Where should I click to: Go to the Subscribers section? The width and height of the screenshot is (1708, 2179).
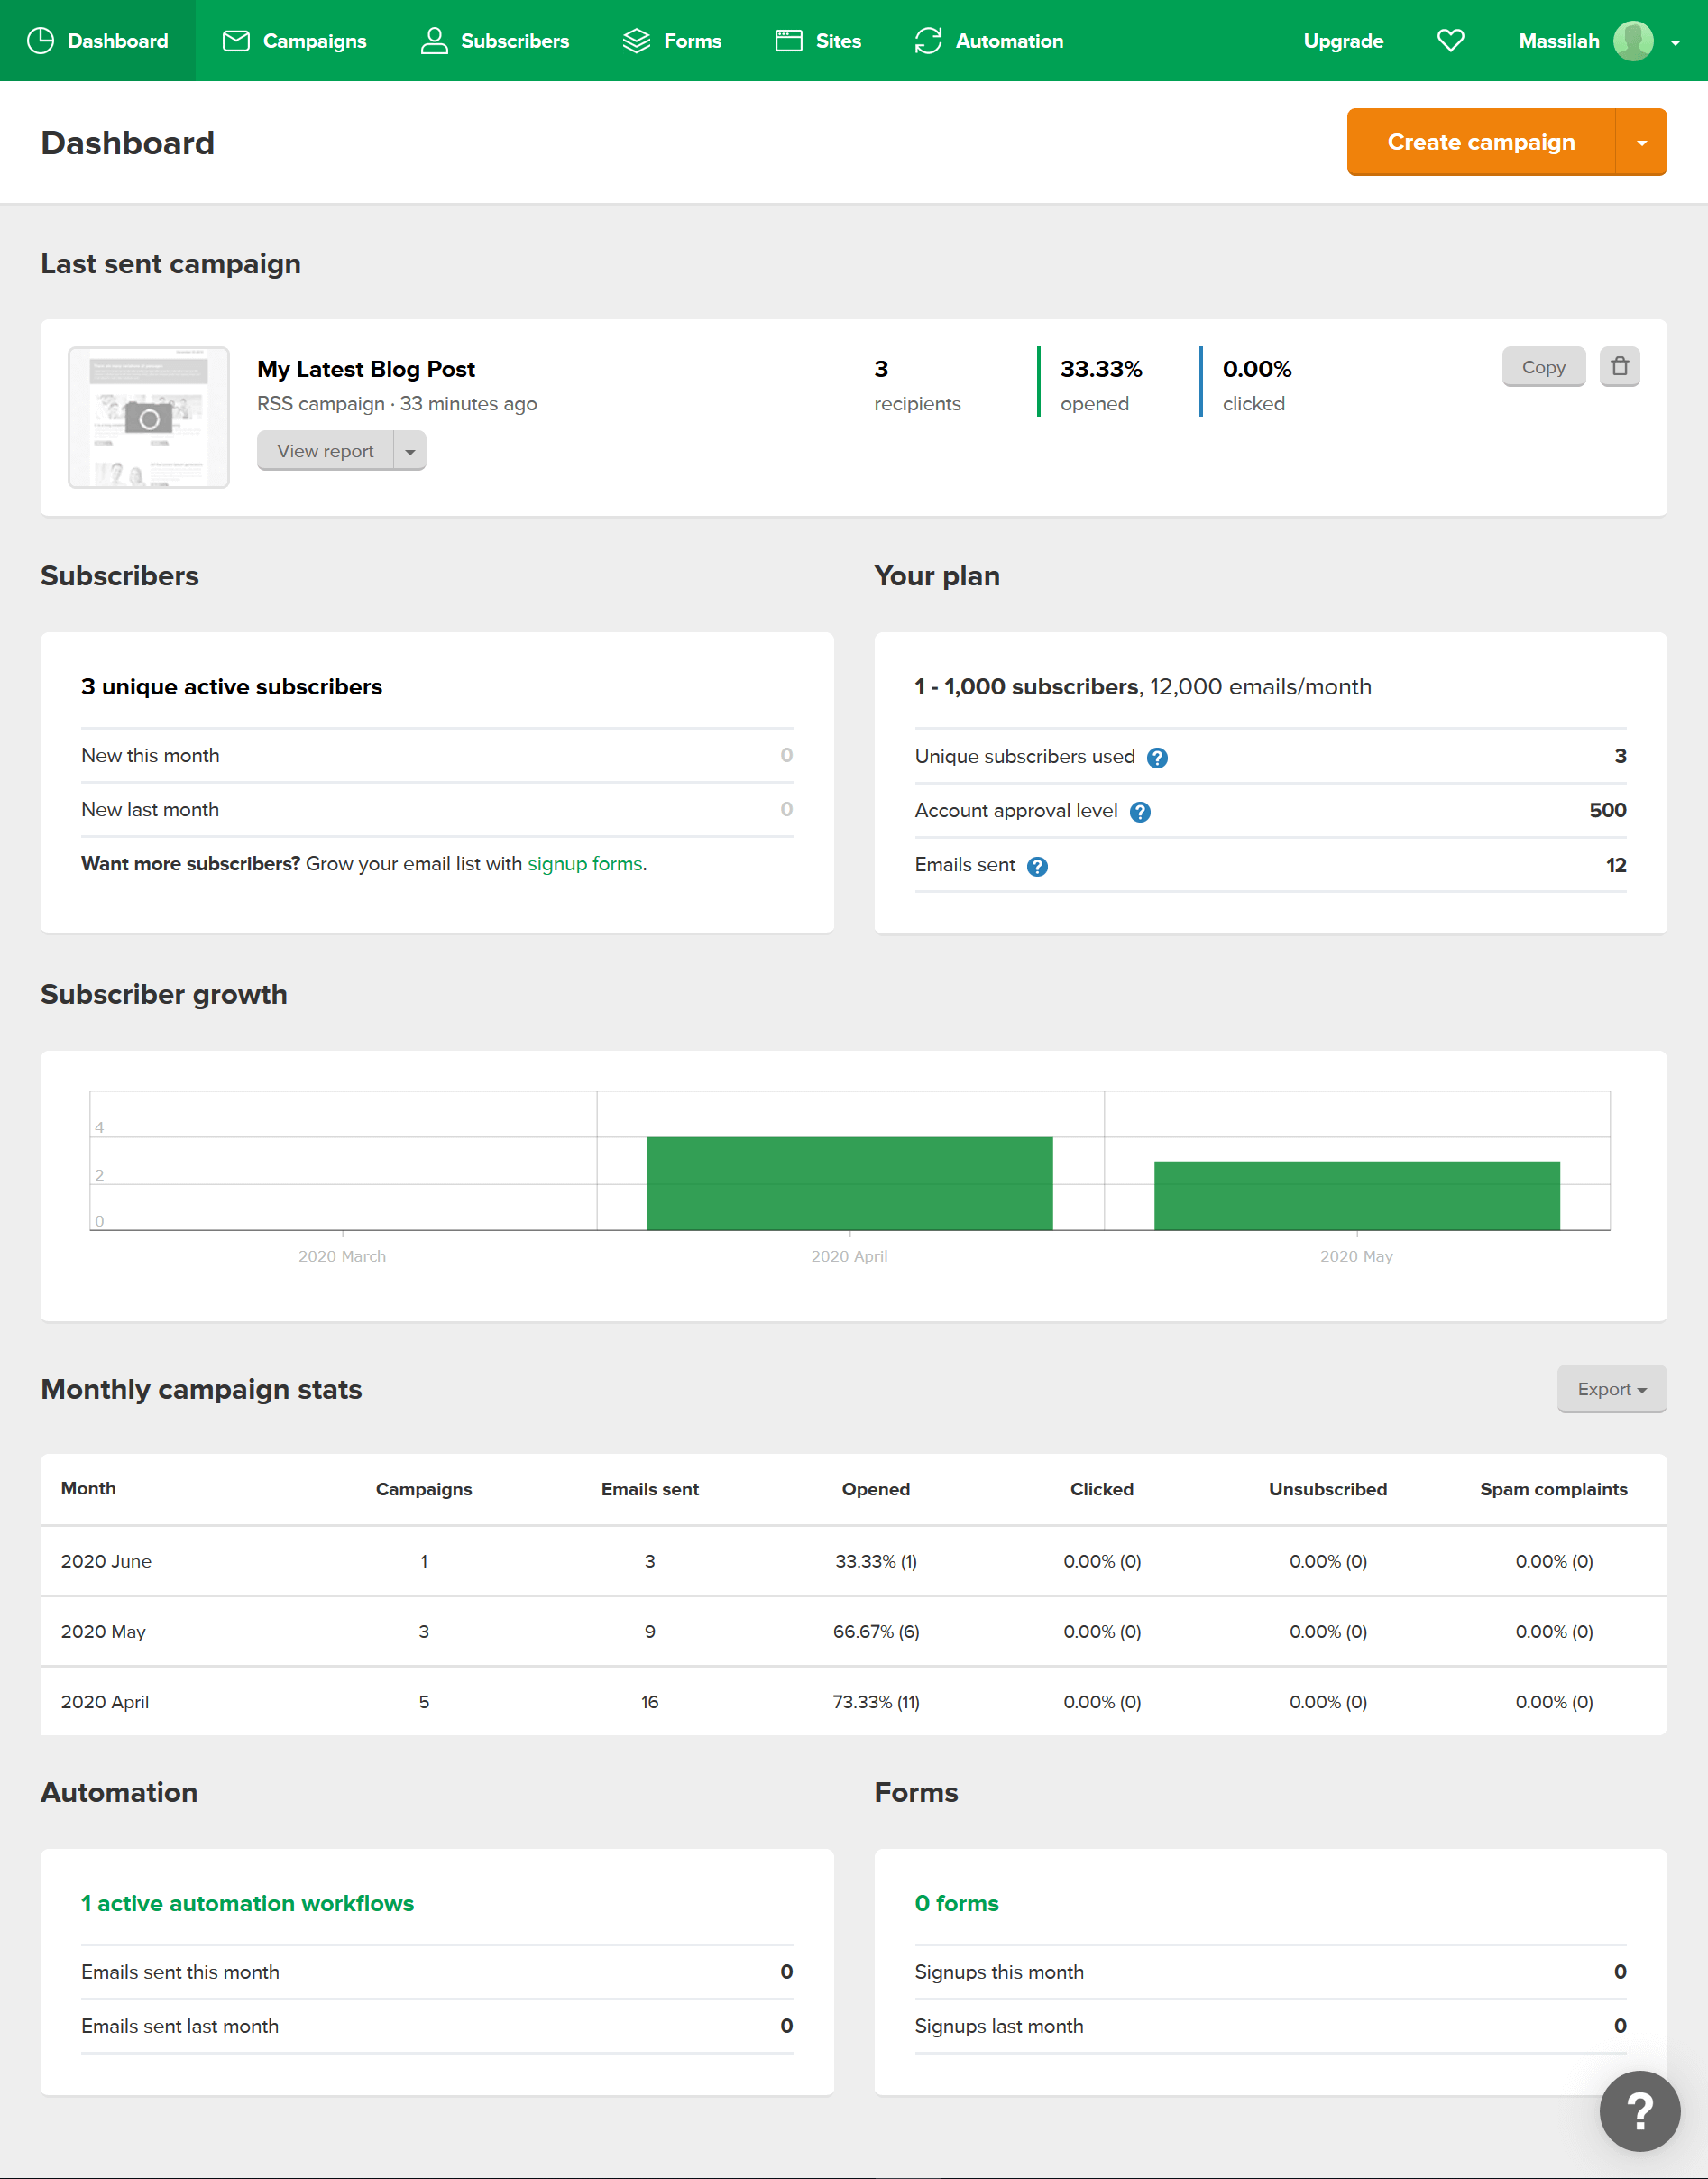(x=494, y=41)
